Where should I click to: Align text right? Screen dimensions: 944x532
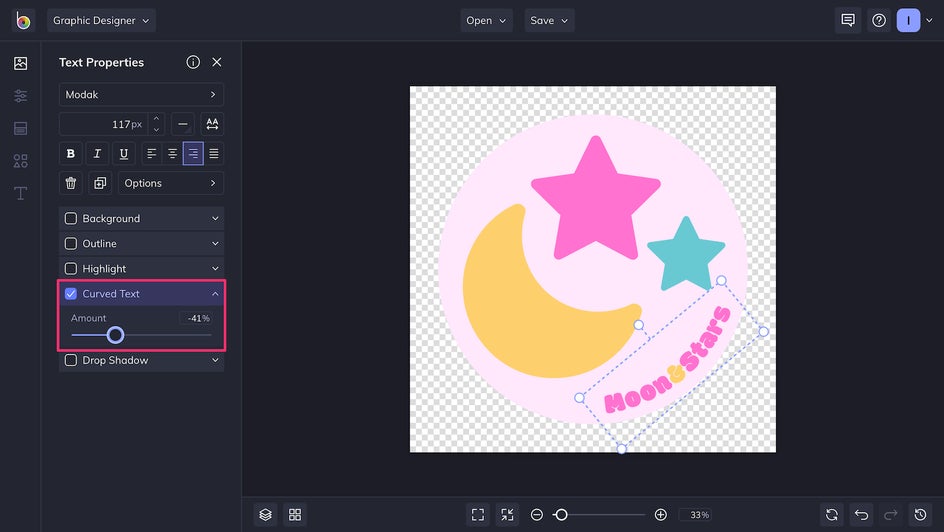[x=193, y=153]
